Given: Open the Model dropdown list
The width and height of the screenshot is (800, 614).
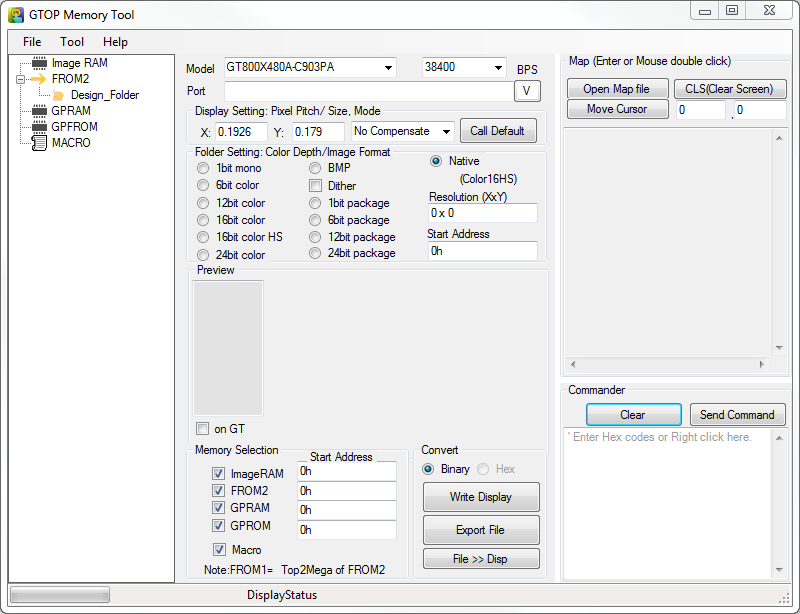Looking at the screenshot, I should [x=388, y=68].
